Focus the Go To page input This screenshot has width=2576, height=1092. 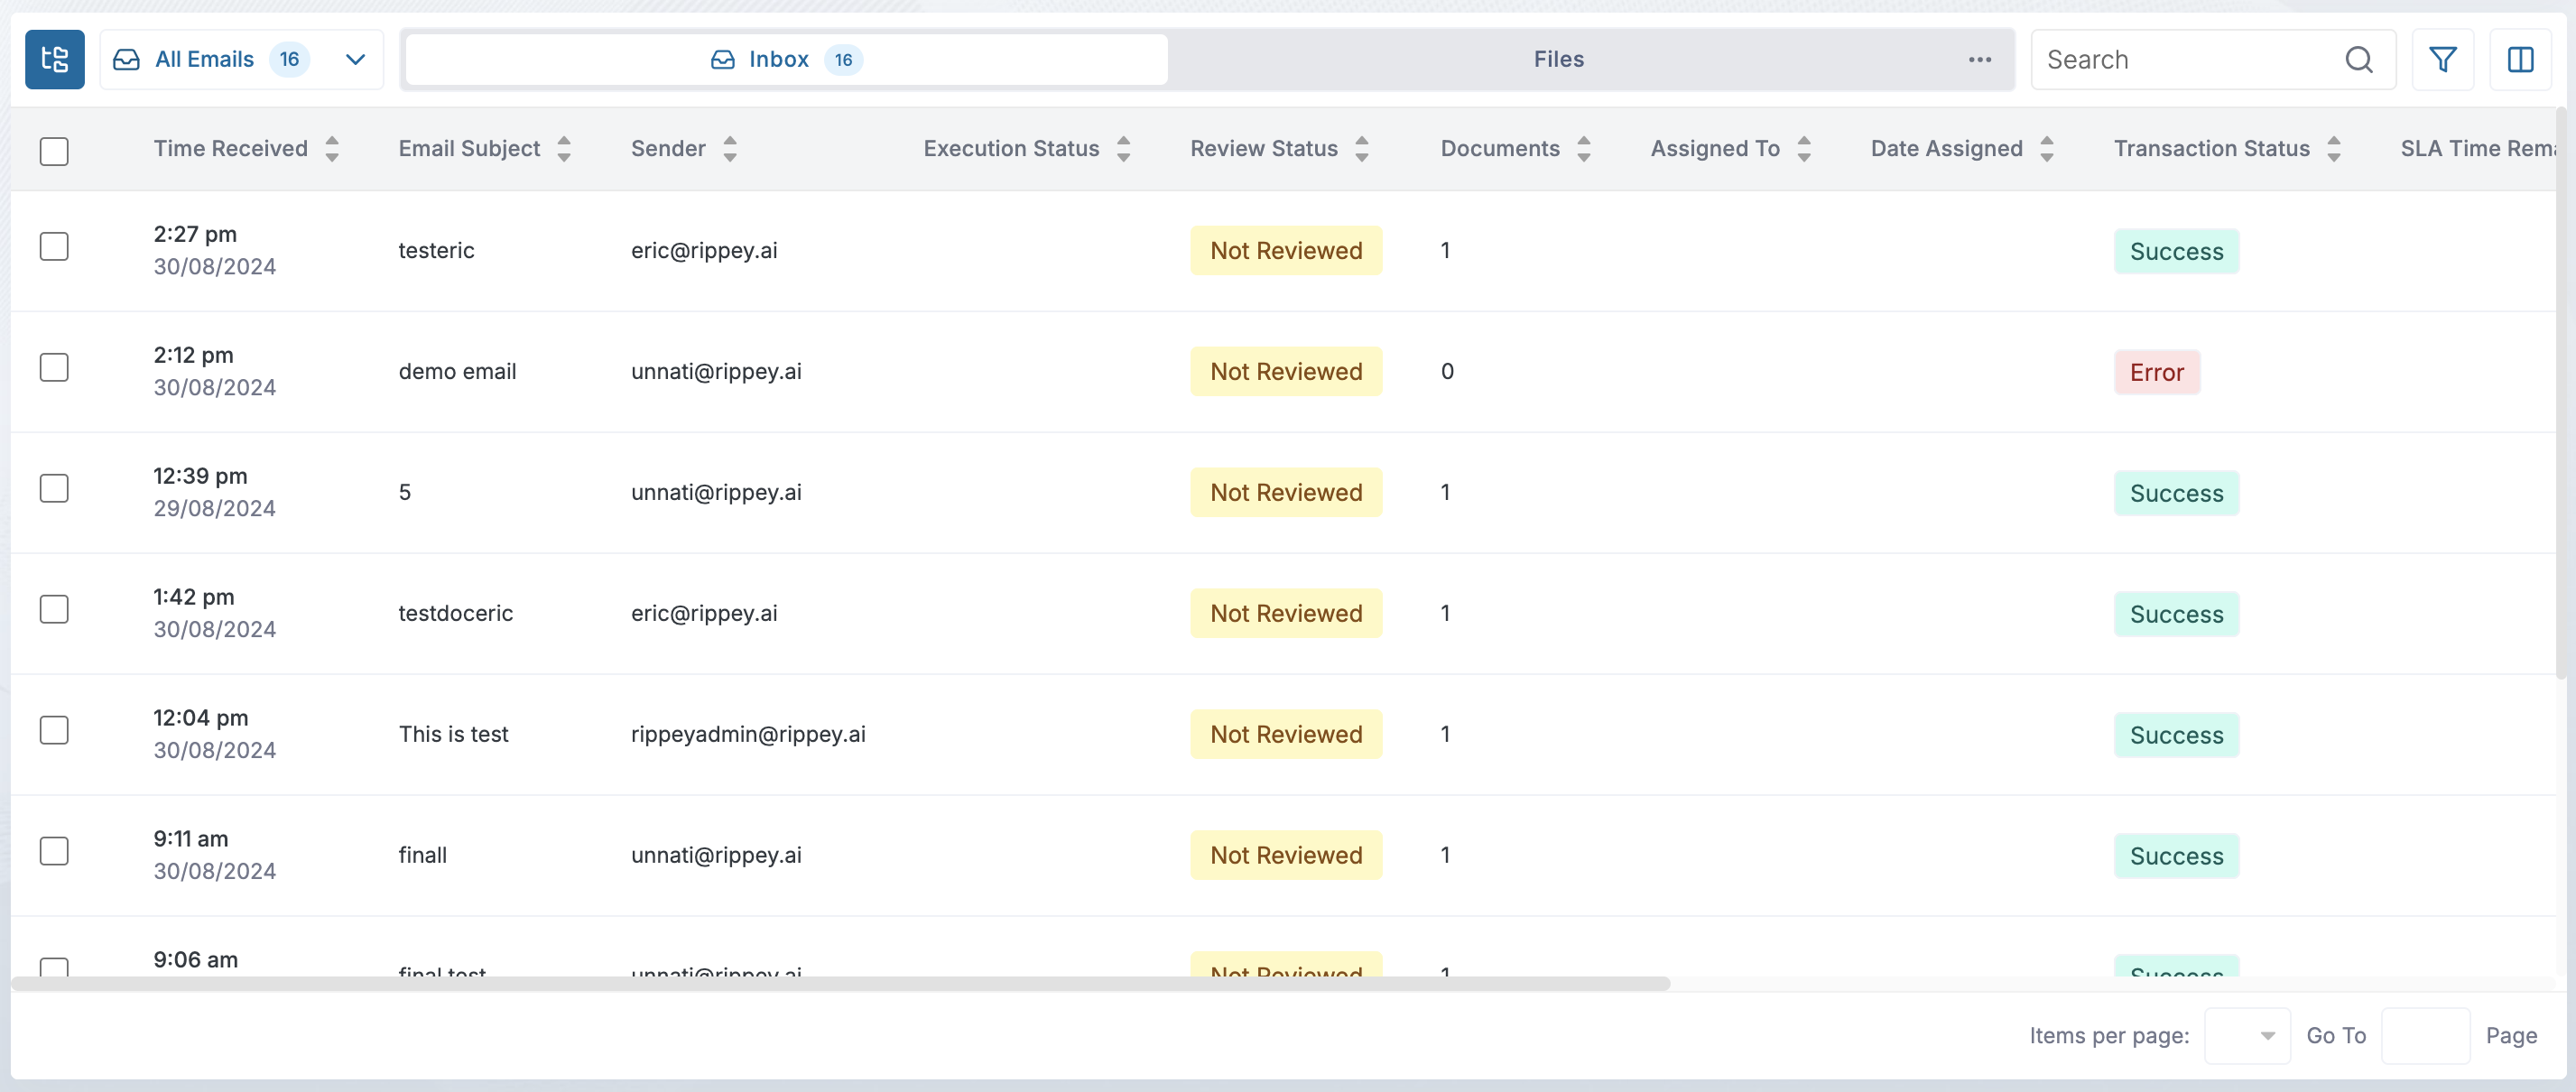(x=2424, y=1036)
